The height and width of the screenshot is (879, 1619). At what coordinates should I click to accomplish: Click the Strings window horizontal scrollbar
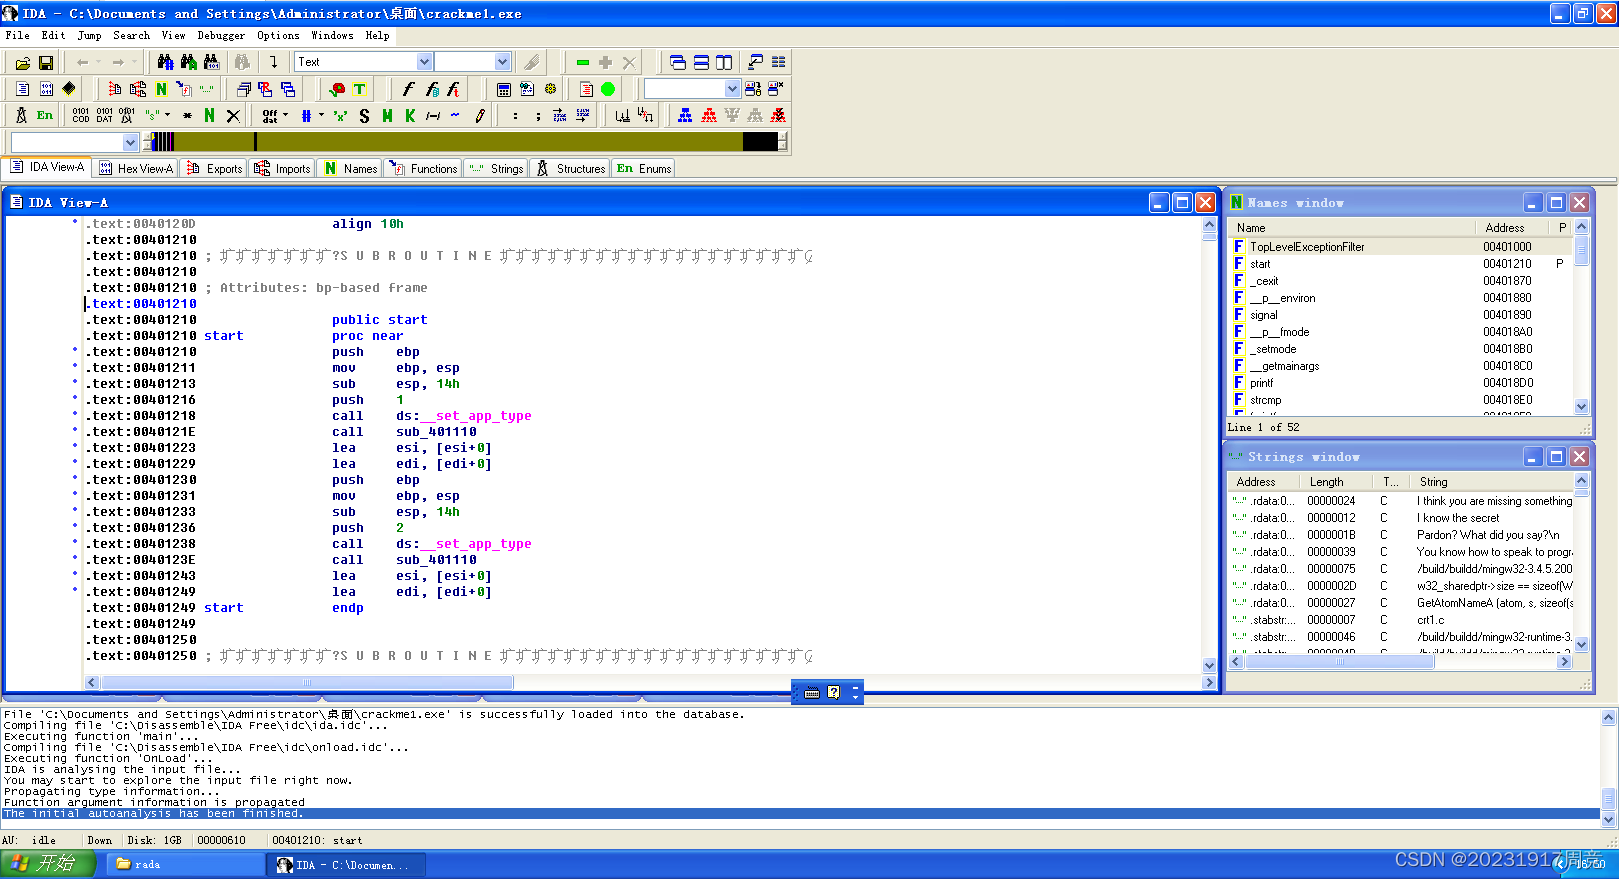(x=1400, y=662)
